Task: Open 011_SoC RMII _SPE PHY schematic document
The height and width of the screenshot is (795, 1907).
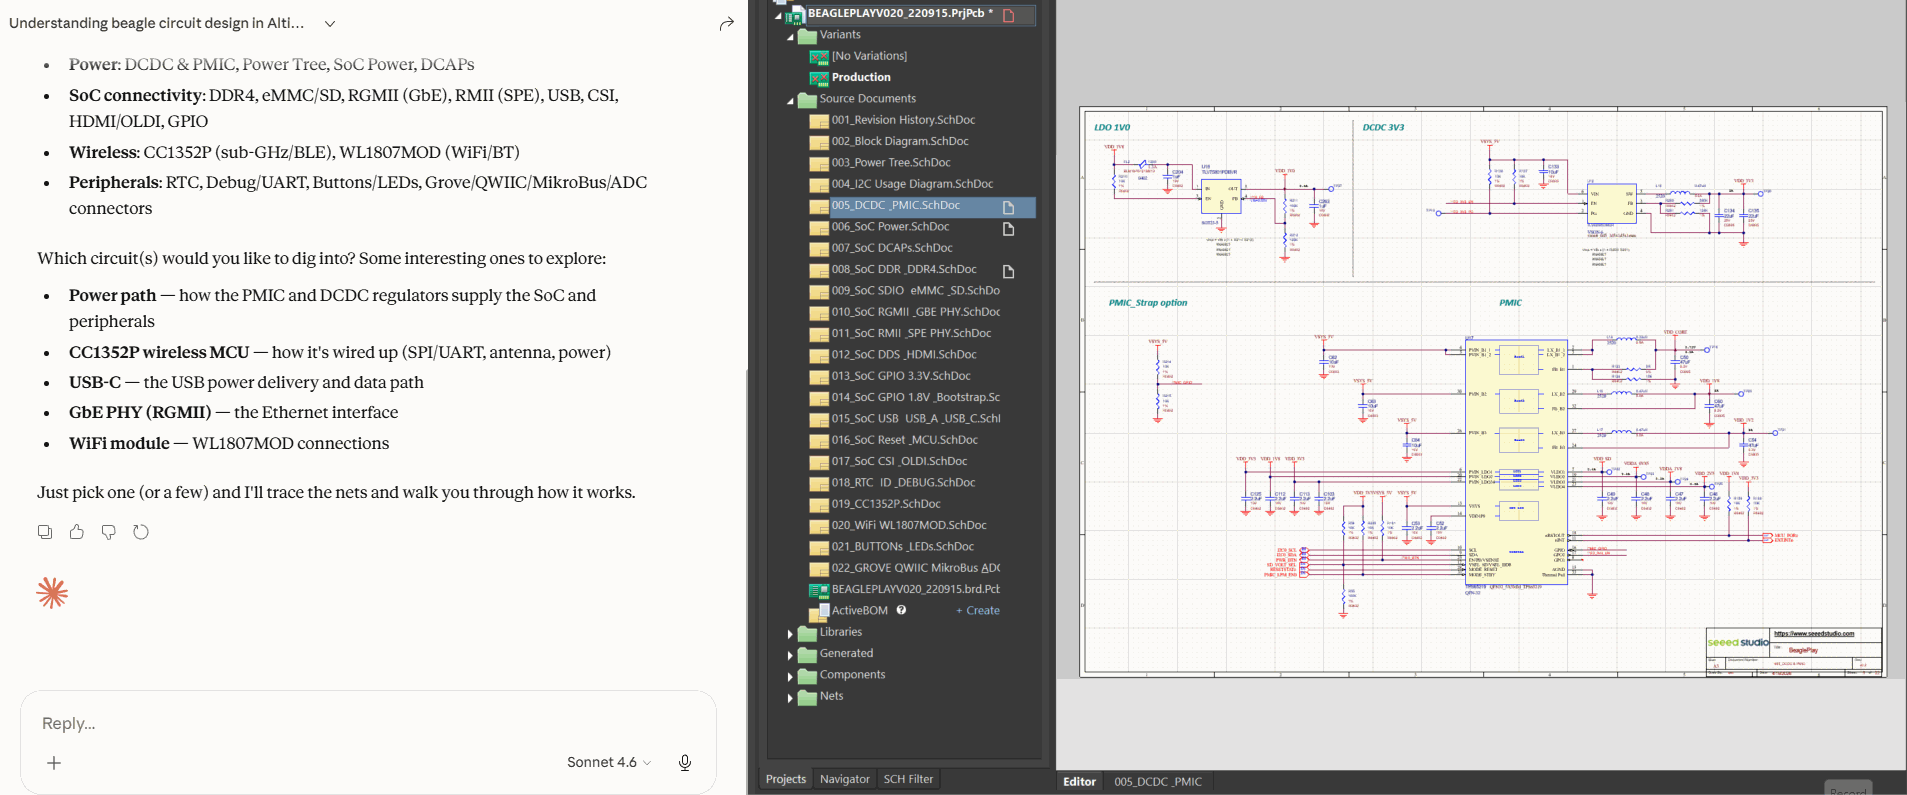Action: tap(912, 333)
